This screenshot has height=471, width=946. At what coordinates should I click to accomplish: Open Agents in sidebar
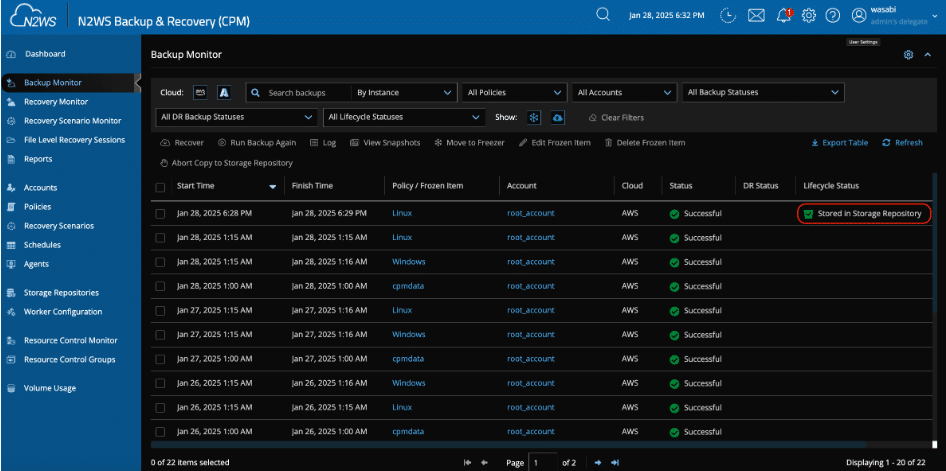coord(36,264)
